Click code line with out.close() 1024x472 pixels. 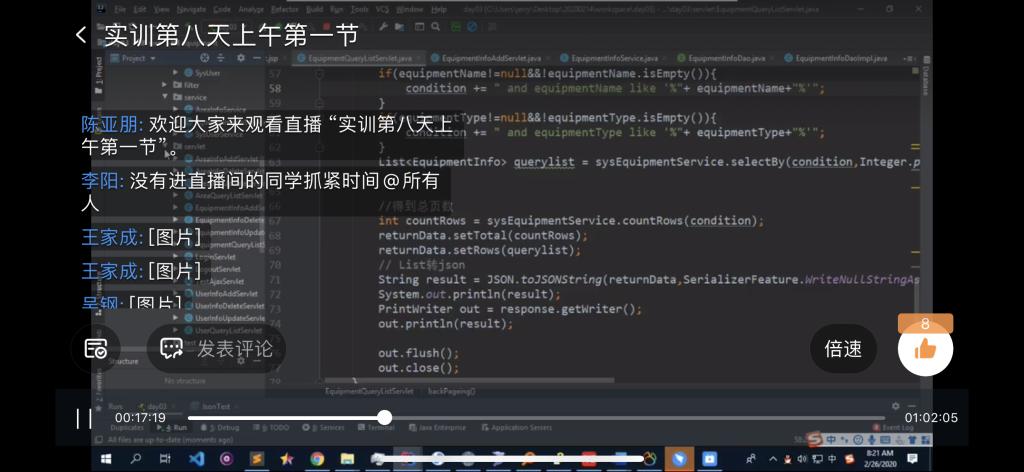pyautogui.click(x=418, y=368)
